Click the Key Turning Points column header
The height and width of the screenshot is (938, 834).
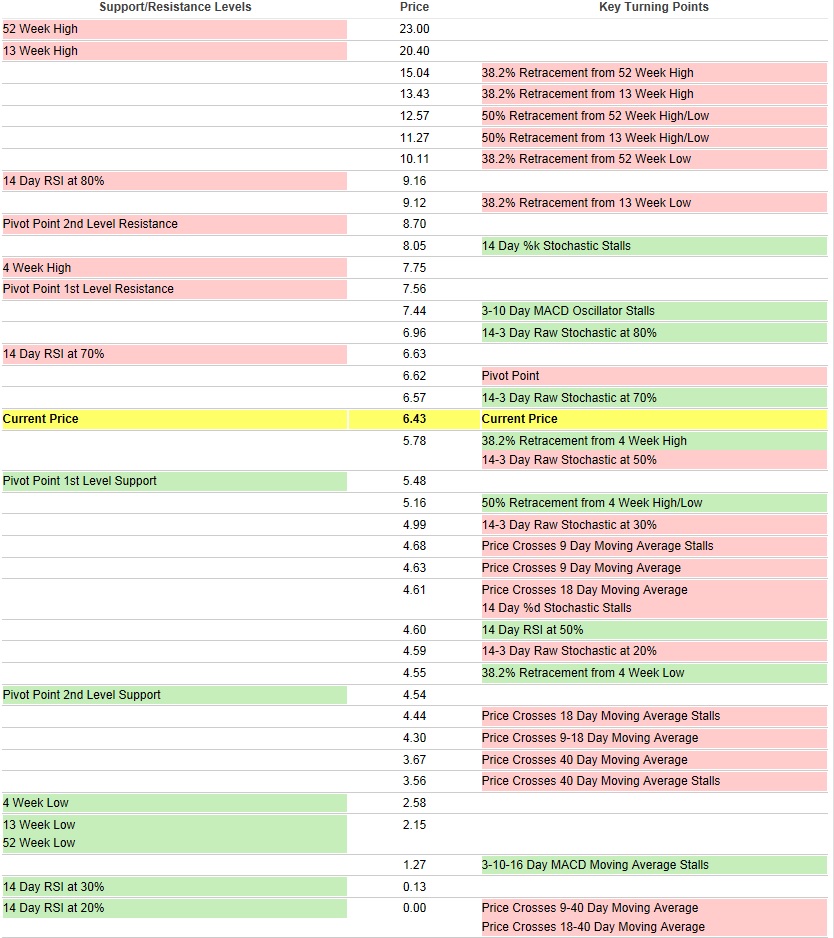pos(653,7)
